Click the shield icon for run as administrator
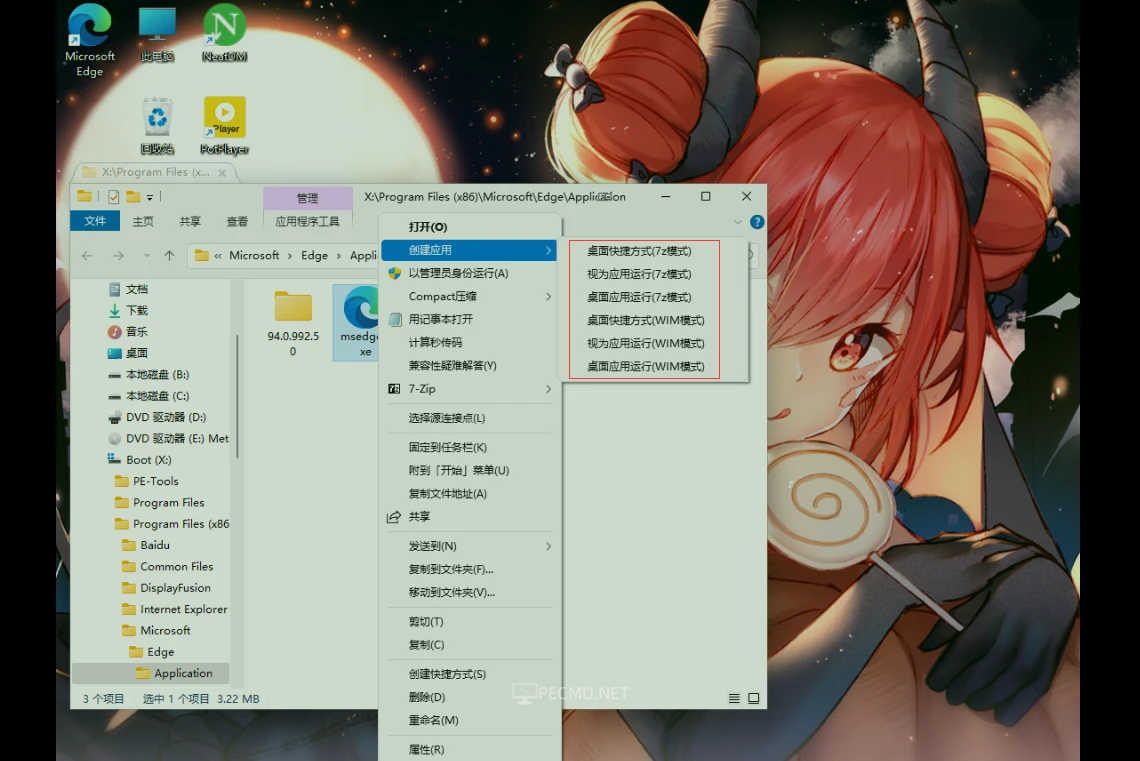The image size is (1140, 761). [x=395, y=273]
